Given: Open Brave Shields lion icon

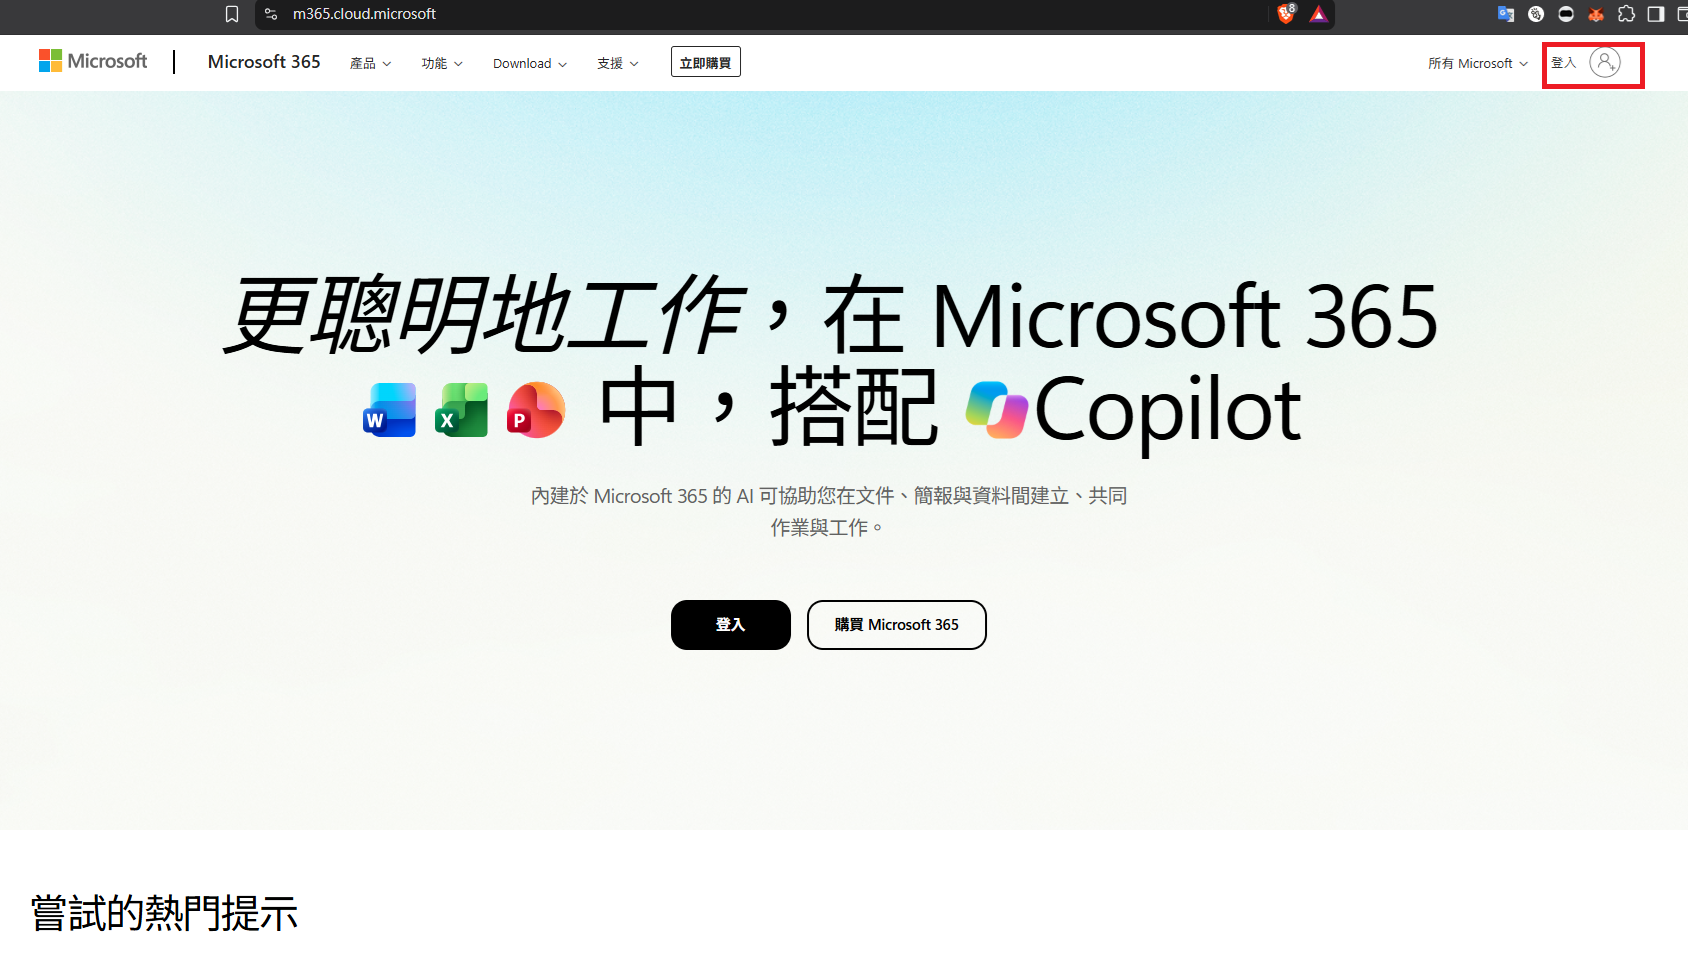Looking at the screenshot, I should click(1286, 14).
